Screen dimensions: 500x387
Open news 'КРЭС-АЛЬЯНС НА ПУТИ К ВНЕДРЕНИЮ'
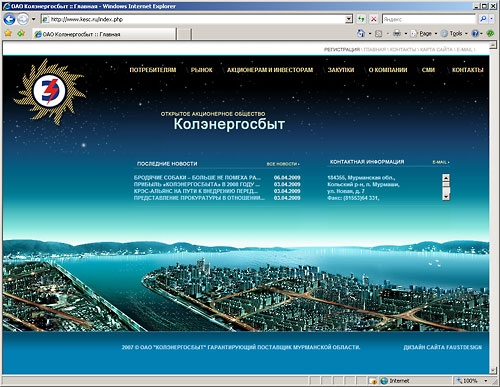(196, 191)
